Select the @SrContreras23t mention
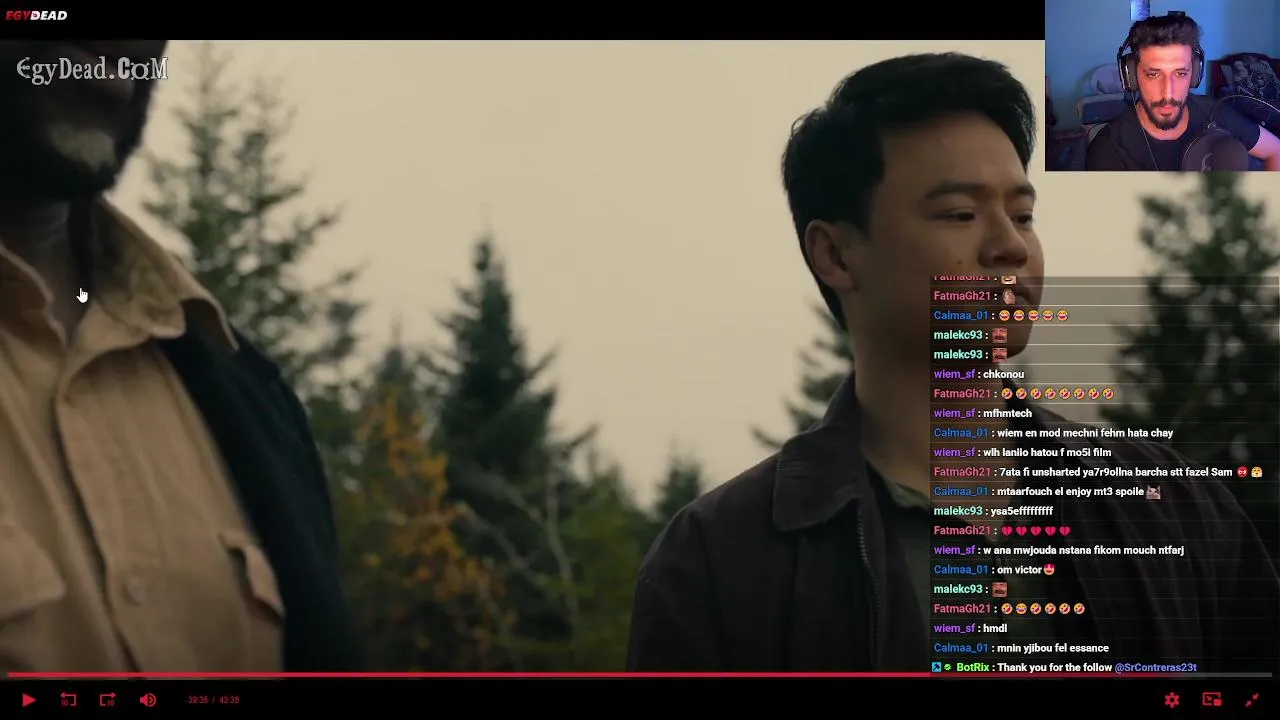The width and height of the screenshot is (1280, 720). tap(1155, 667)
